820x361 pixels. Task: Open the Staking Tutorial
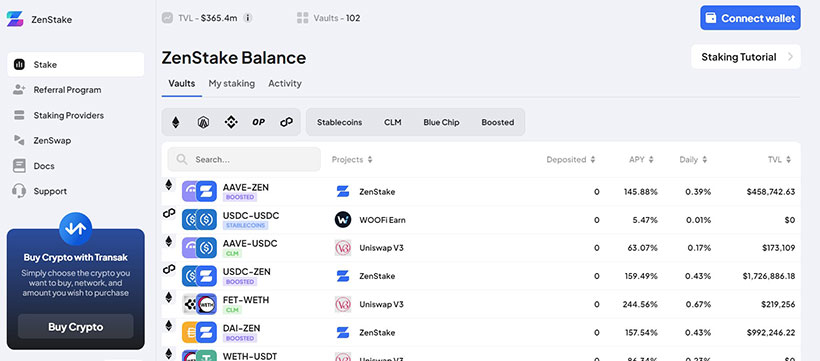(746, 57)
